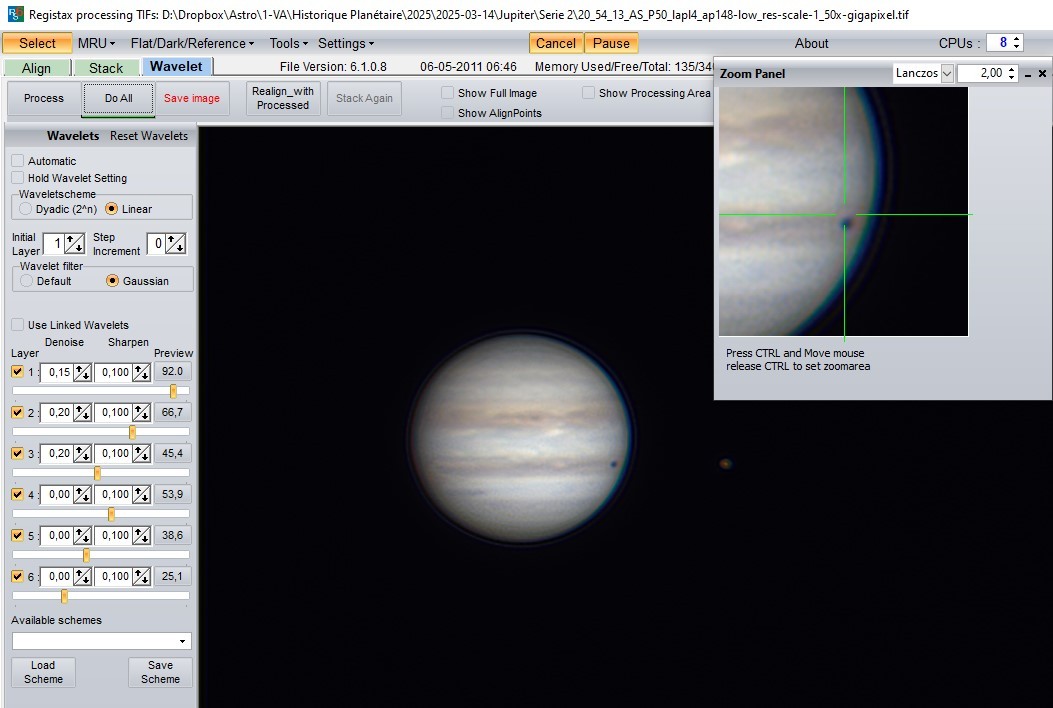This screenshot has height=708, width=1053.
Task: Open the Tools menu
Action: pos(289,43)
